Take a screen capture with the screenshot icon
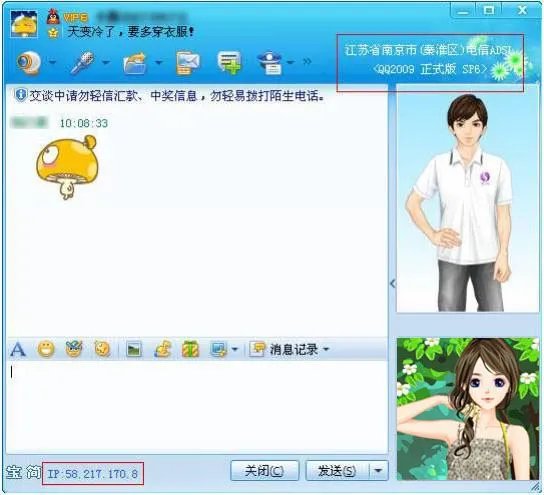The image size is (544, 495). click(219, 349)
